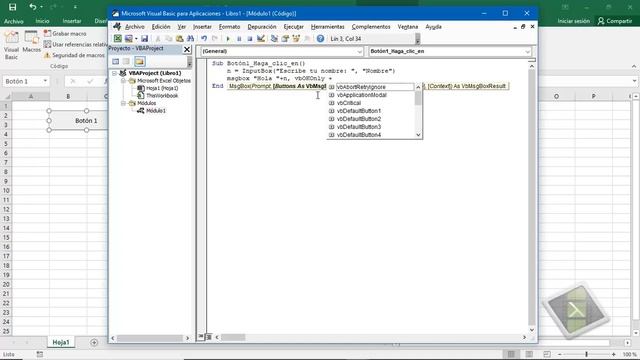The width and height of the screenshot is (640, 360).
Task: Click Seguridad de macros in Excel ribbon
Action: point(74,55)
